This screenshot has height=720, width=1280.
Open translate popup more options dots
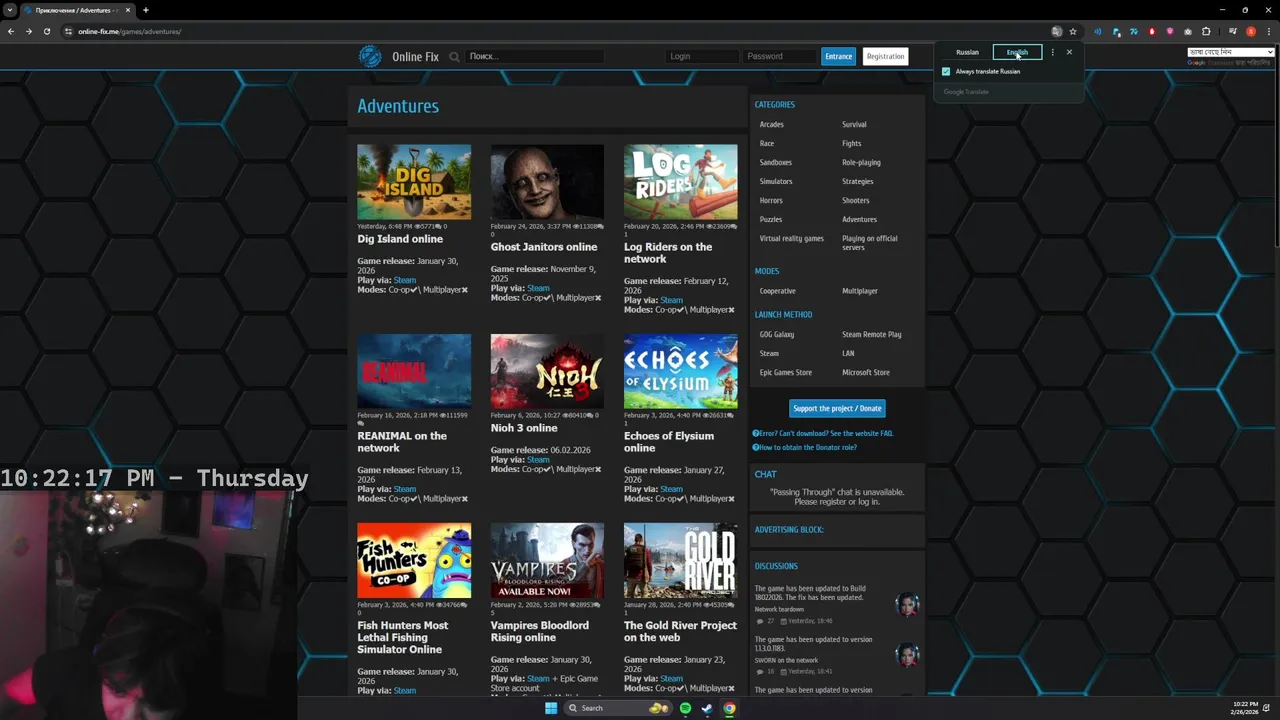click(1052, 52)
